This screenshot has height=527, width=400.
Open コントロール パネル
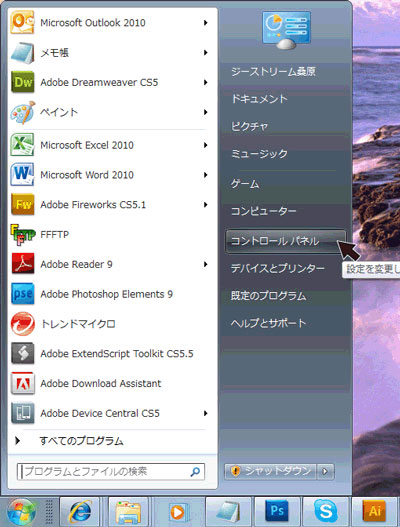coord(286,241)
